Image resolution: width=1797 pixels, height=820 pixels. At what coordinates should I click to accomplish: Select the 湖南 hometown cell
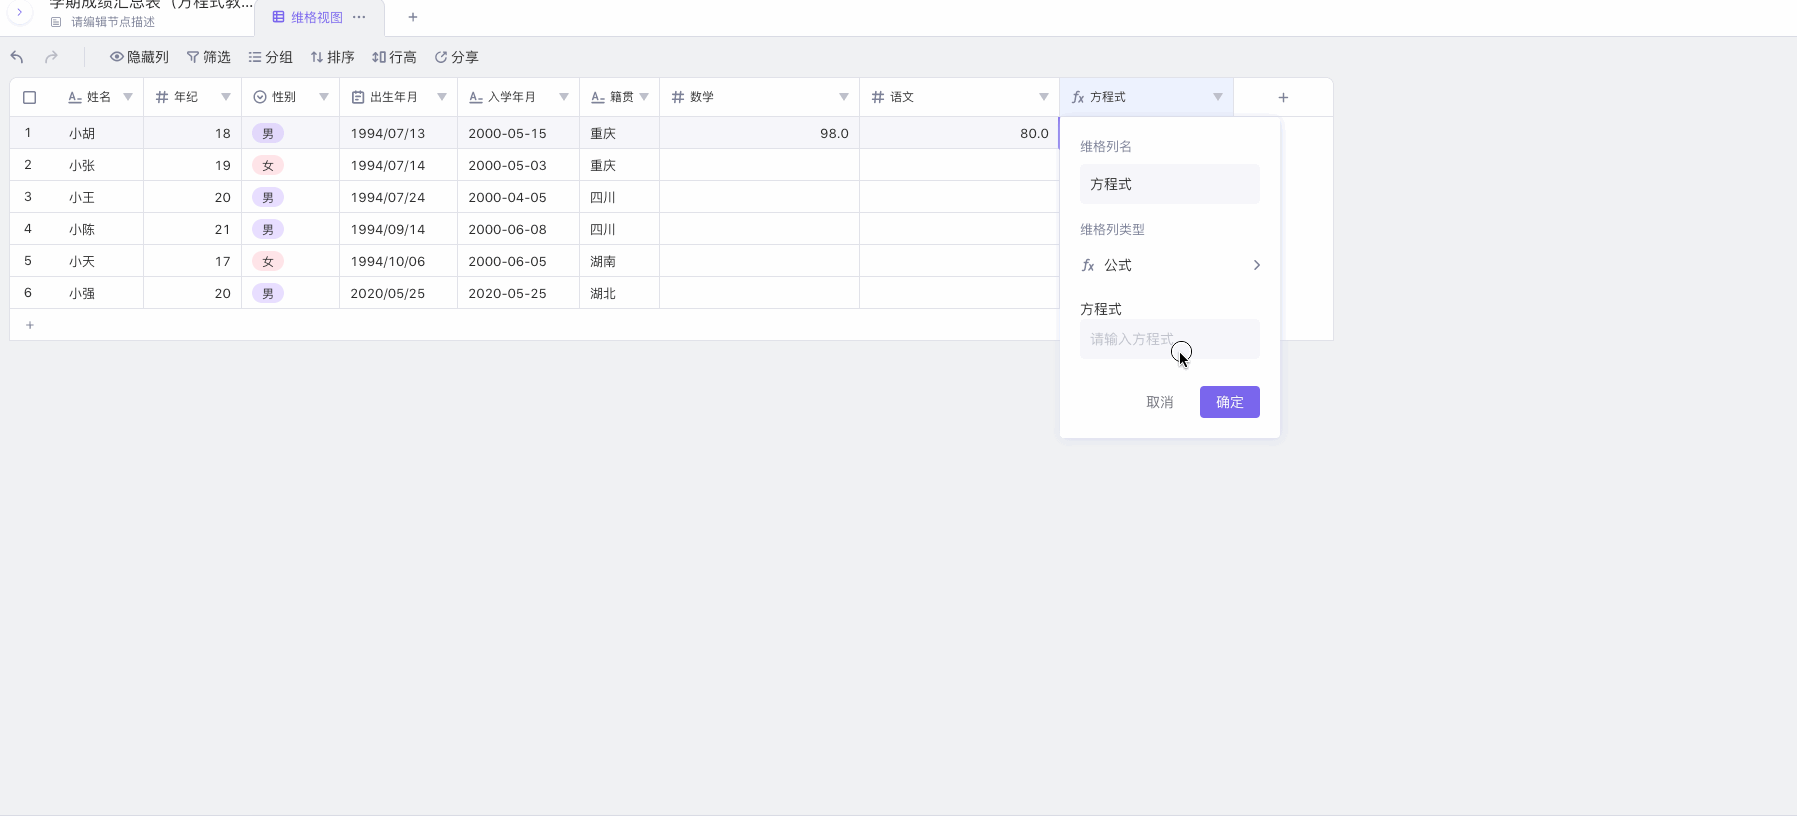619,261
